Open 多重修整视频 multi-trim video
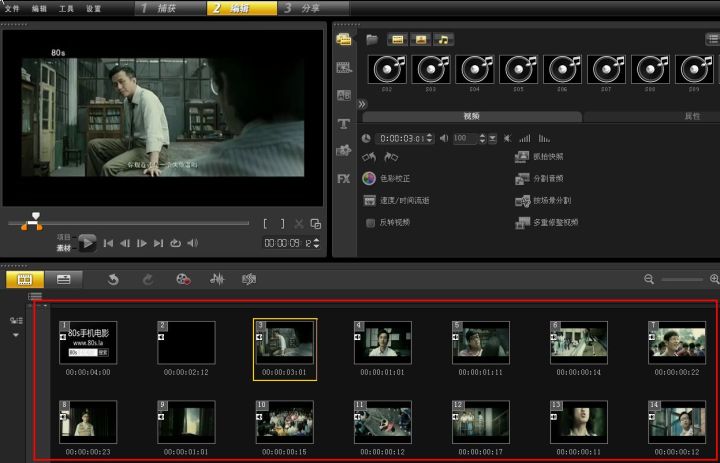The width and height of the screenshot is (720, 463). click(546, 223)
